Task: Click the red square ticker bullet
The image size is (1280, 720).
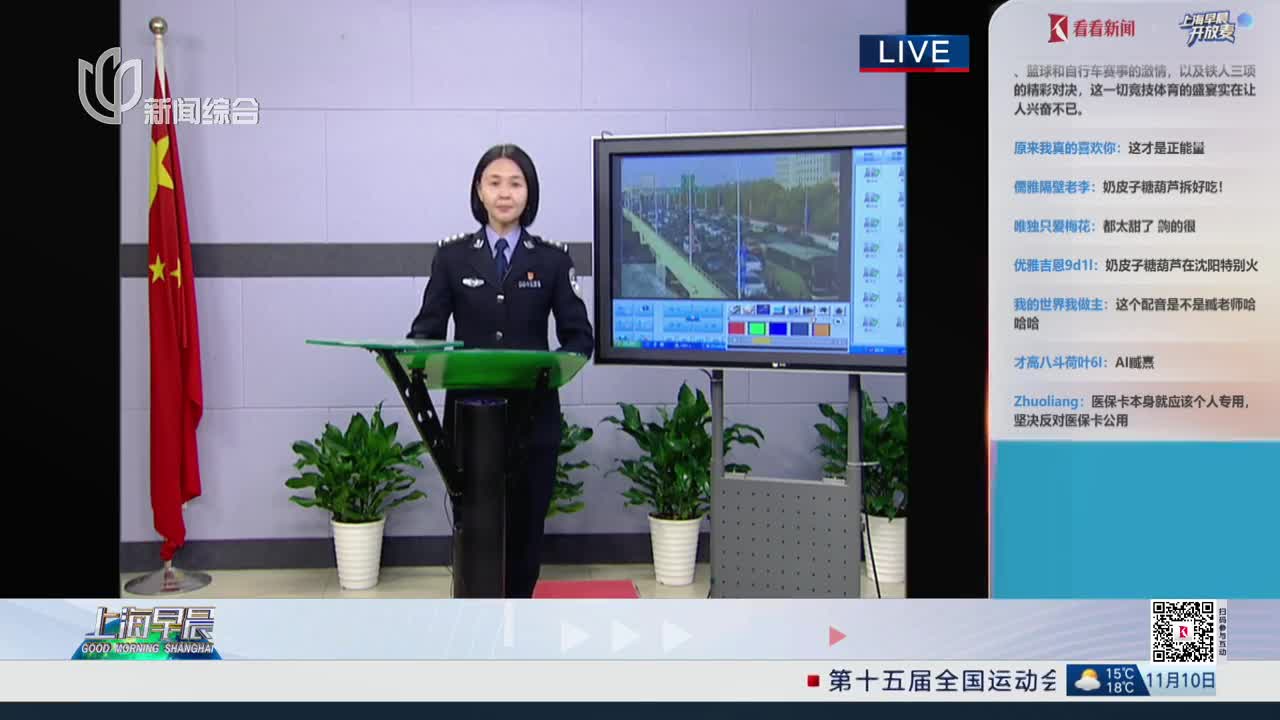Action: 813,682
